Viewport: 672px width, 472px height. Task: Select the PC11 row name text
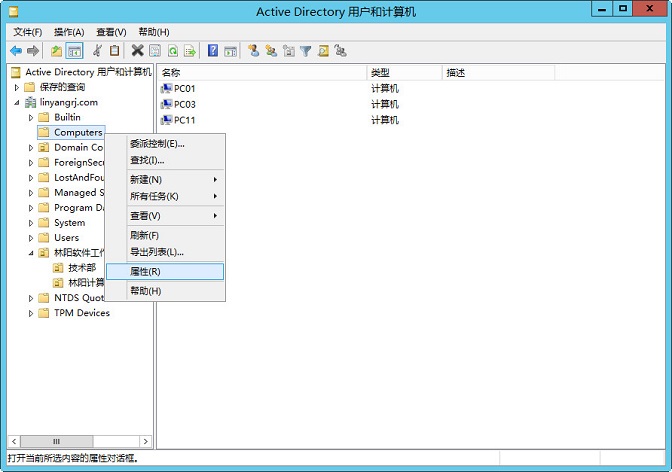click(184, 120)
